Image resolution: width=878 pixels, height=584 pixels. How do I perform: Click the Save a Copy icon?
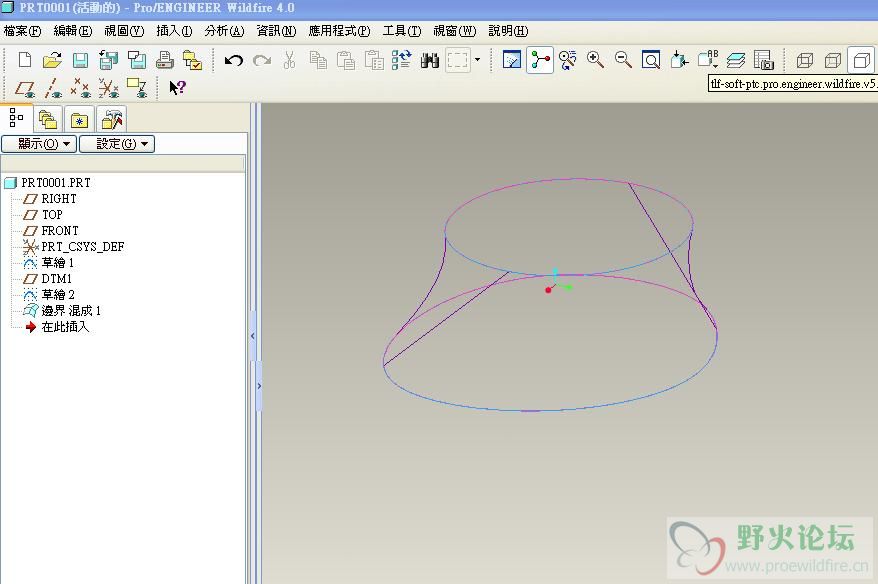point(108,59)
